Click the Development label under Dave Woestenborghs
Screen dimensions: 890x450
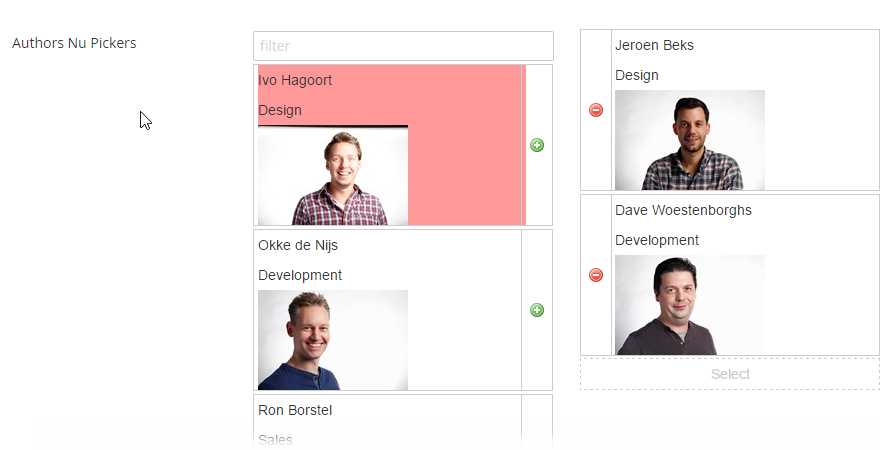coord(657,241)
